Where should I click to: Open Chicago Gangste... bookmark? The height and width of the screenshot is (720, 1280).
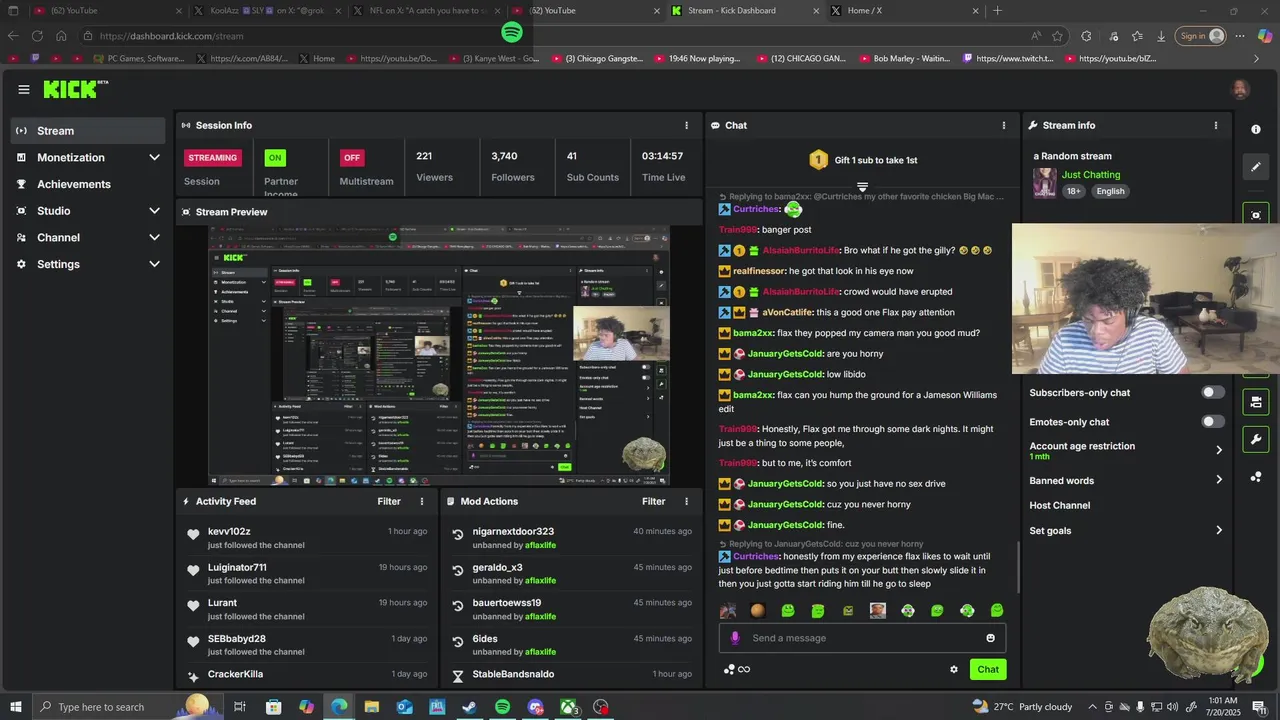(x=597, y=59)
